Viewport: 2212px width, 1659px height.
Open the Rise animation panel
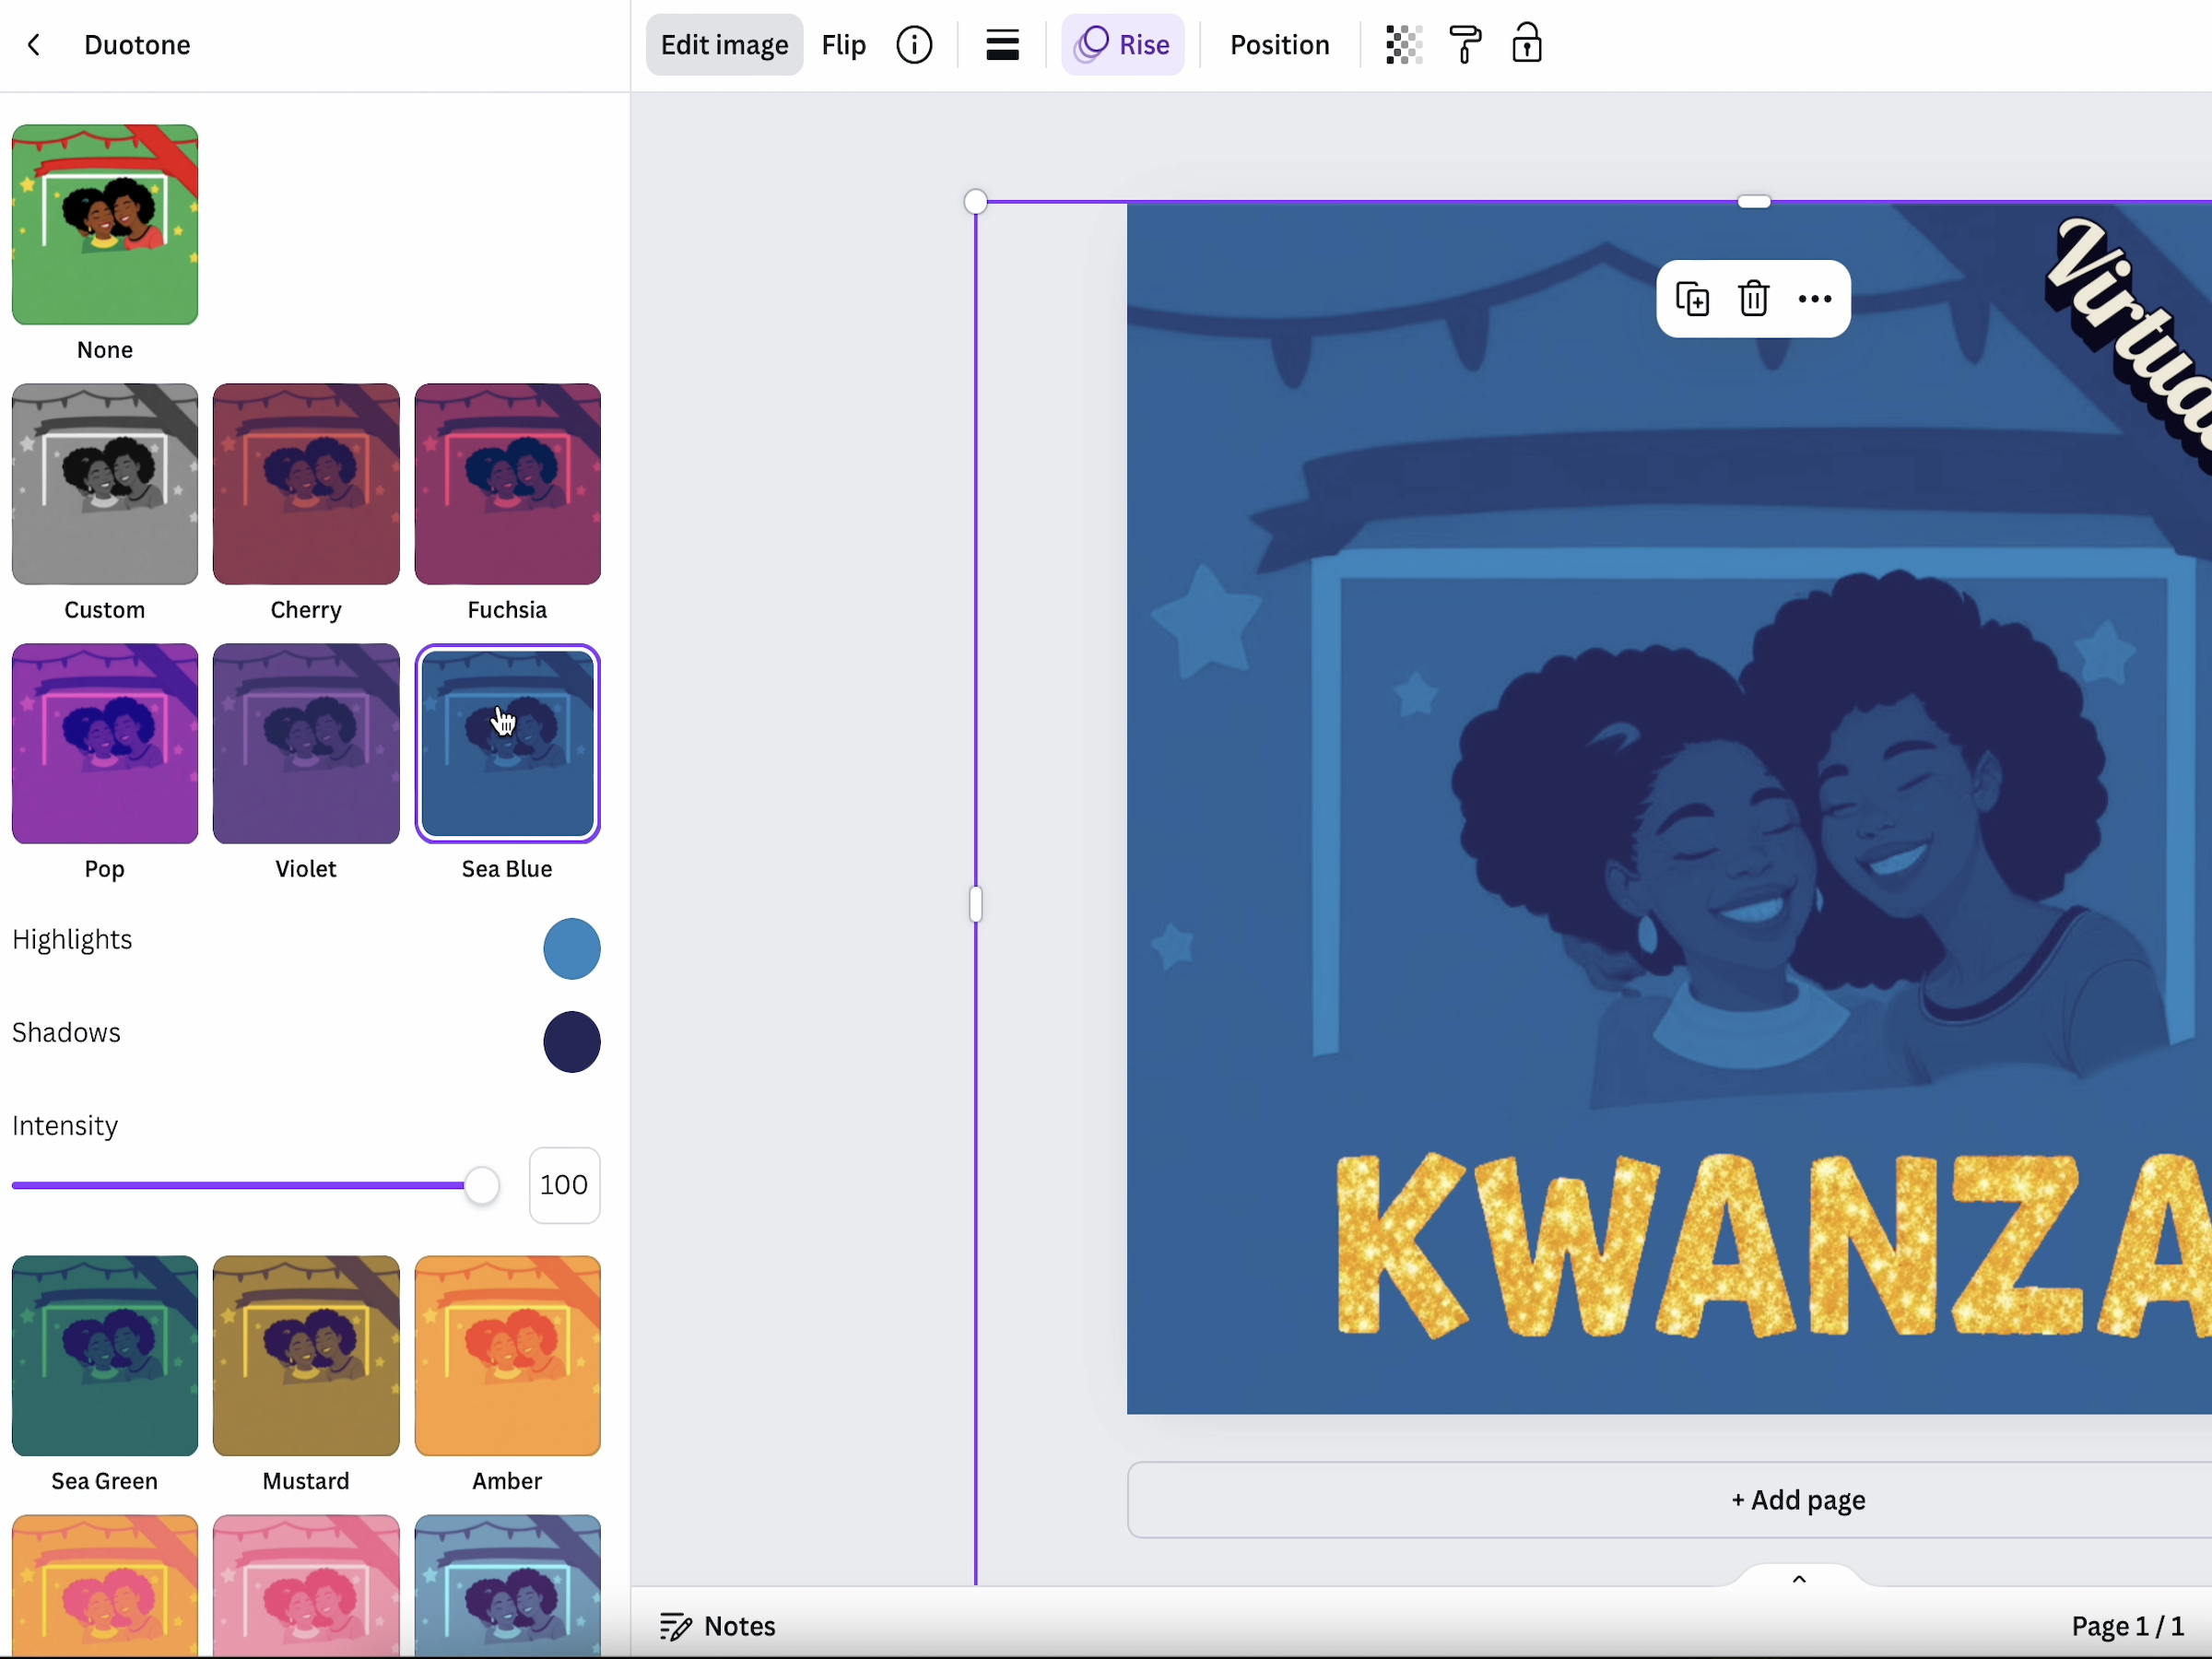(1122, 45)
